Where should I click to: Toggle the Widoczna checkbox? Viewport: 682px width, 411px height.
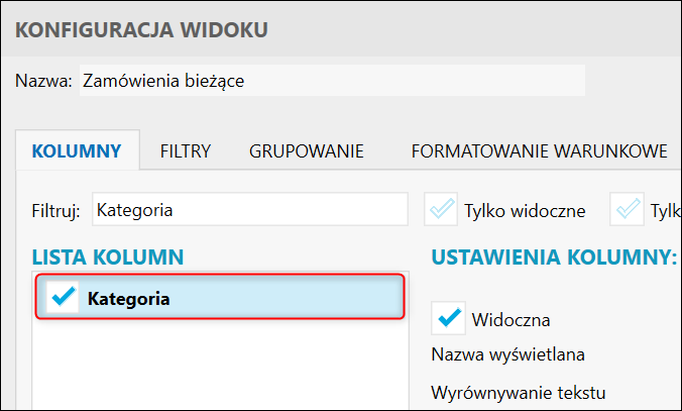448,319
